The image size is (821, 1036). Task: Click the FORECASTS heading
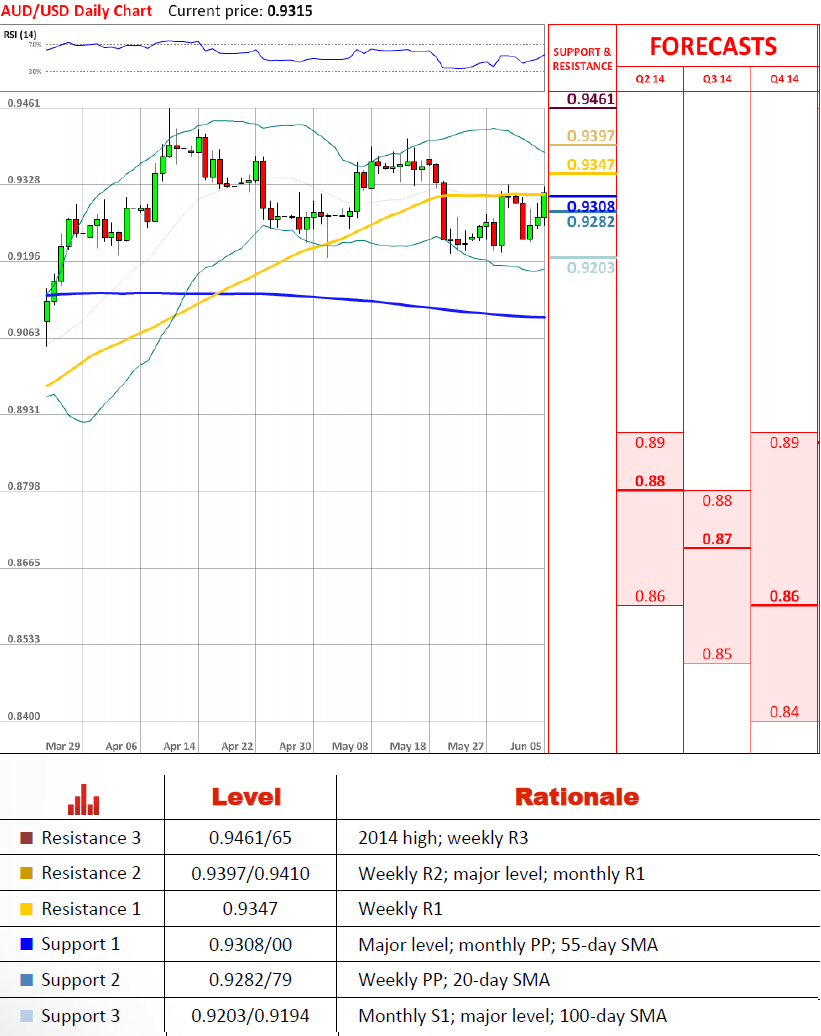pos(713,46)
